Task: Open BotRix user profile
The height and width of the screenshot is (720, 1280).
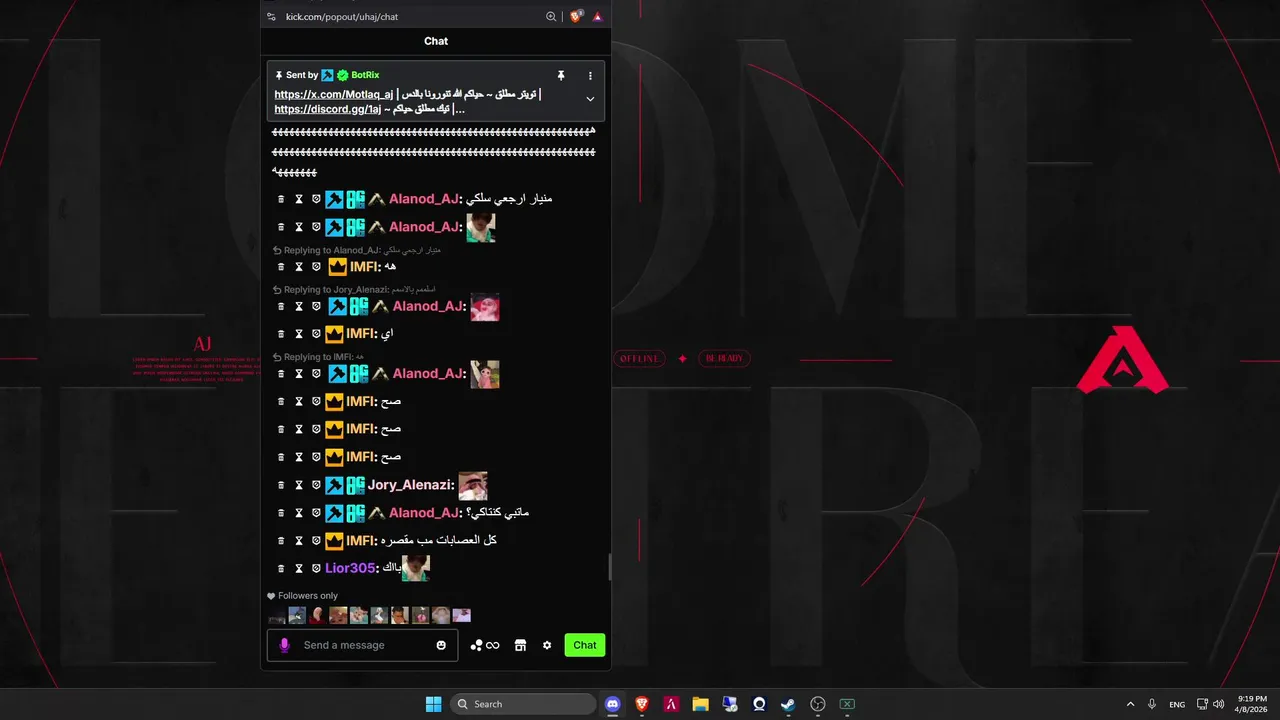Action: 365,75
